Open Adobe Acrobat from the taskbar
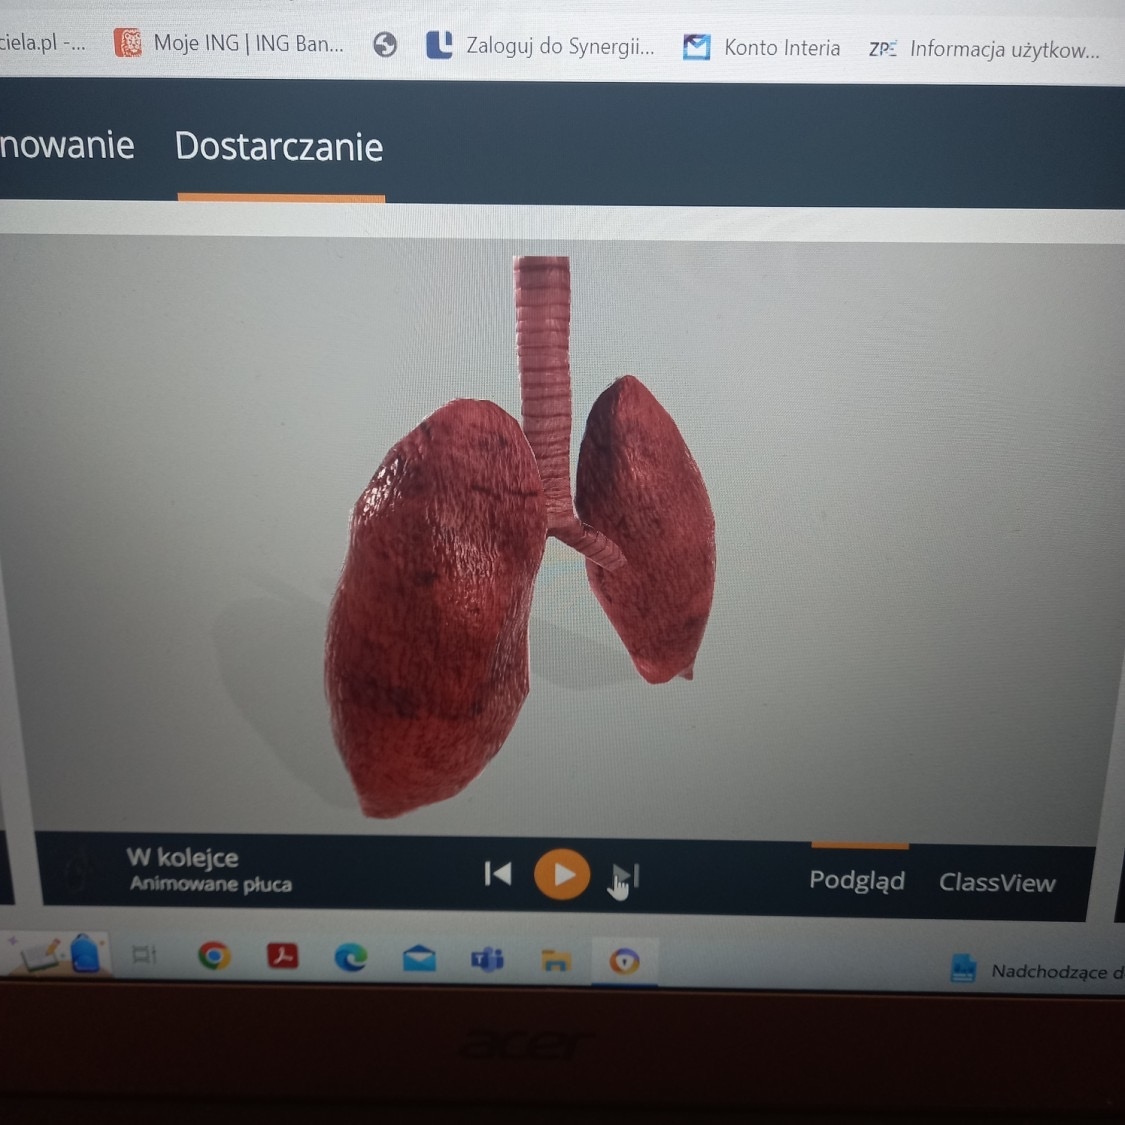The width and height of the screenshot is (1125, 1125). coord(283,956)
